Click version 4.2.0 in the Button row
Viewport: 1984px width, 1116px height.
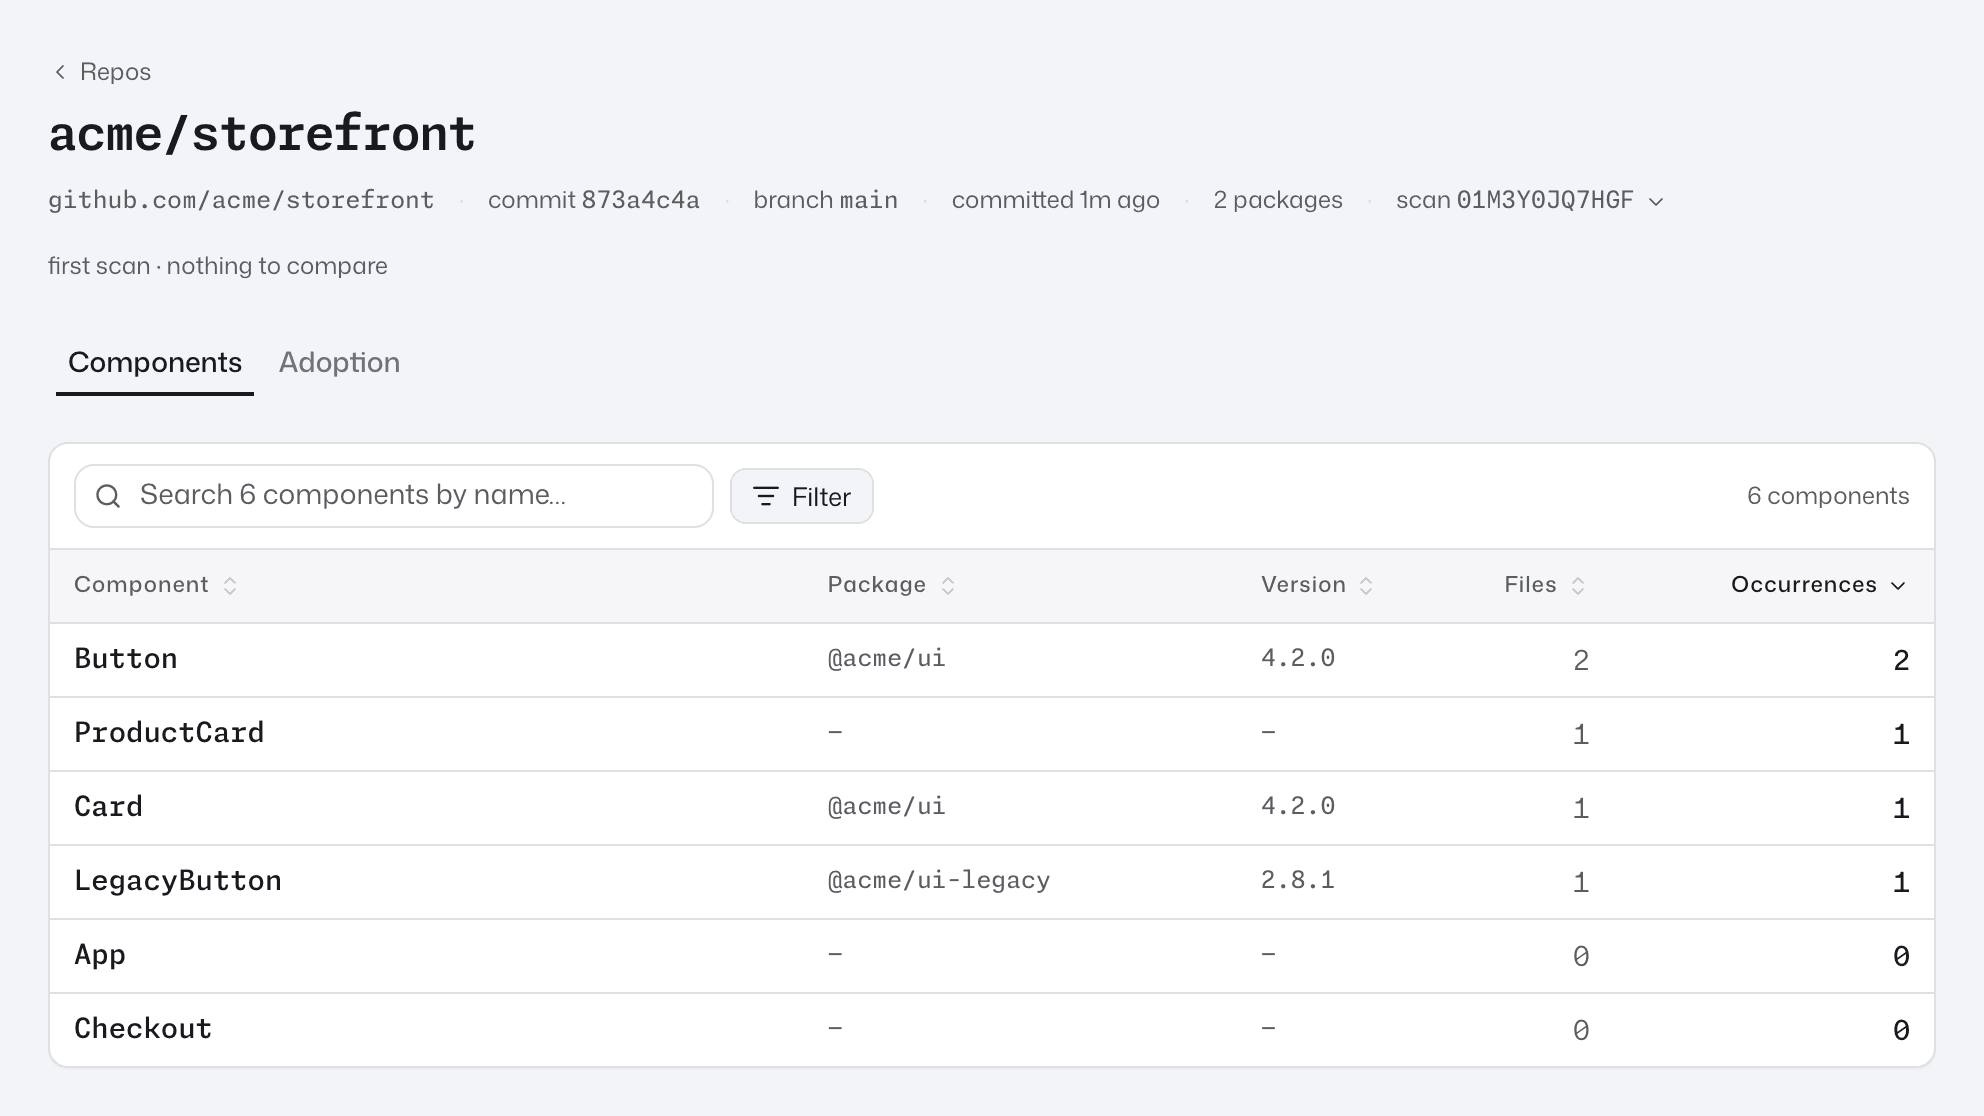tap(1298, 658)
